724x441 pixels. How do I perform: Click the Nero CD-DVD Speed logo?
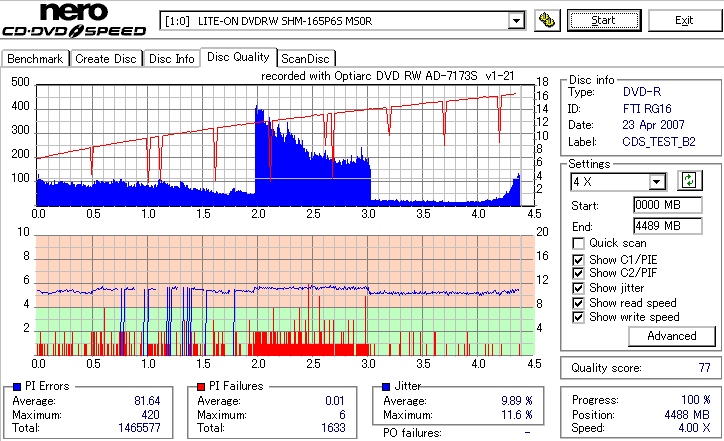(x=74, y=20)
